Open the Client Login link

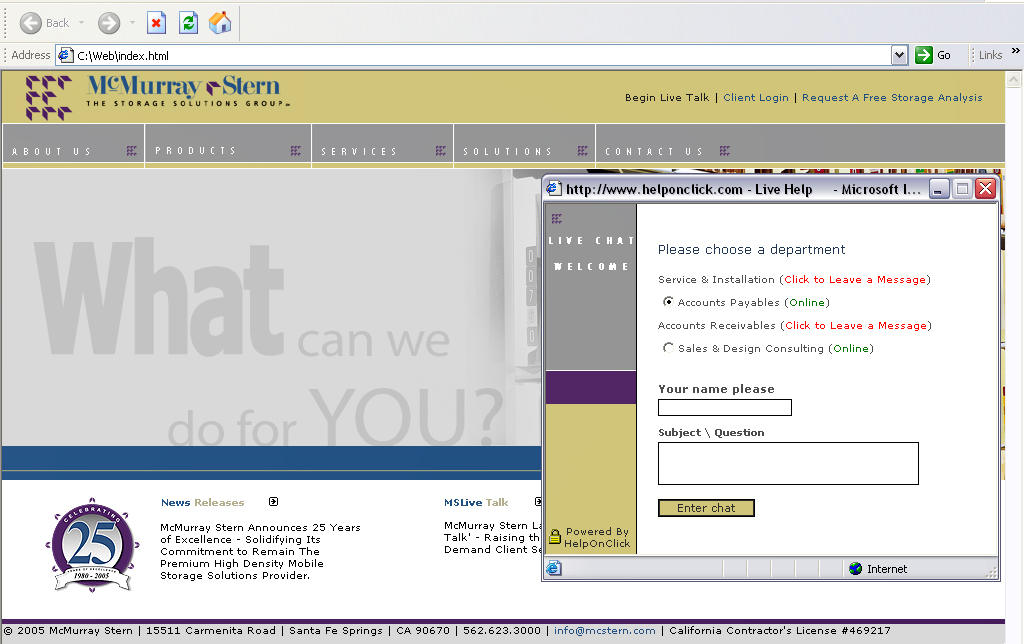[x=756, y=97]
